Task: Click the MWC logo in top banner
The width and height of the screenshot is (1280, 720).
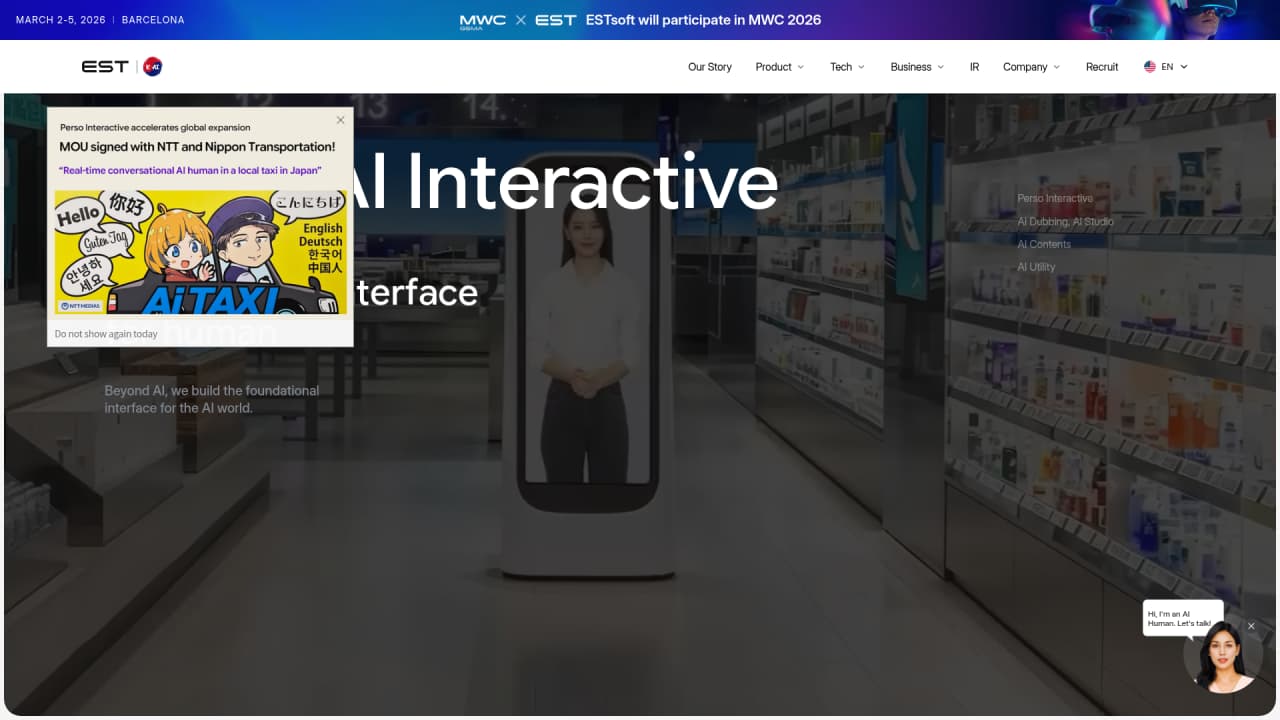Action: [x=483, y=20]
